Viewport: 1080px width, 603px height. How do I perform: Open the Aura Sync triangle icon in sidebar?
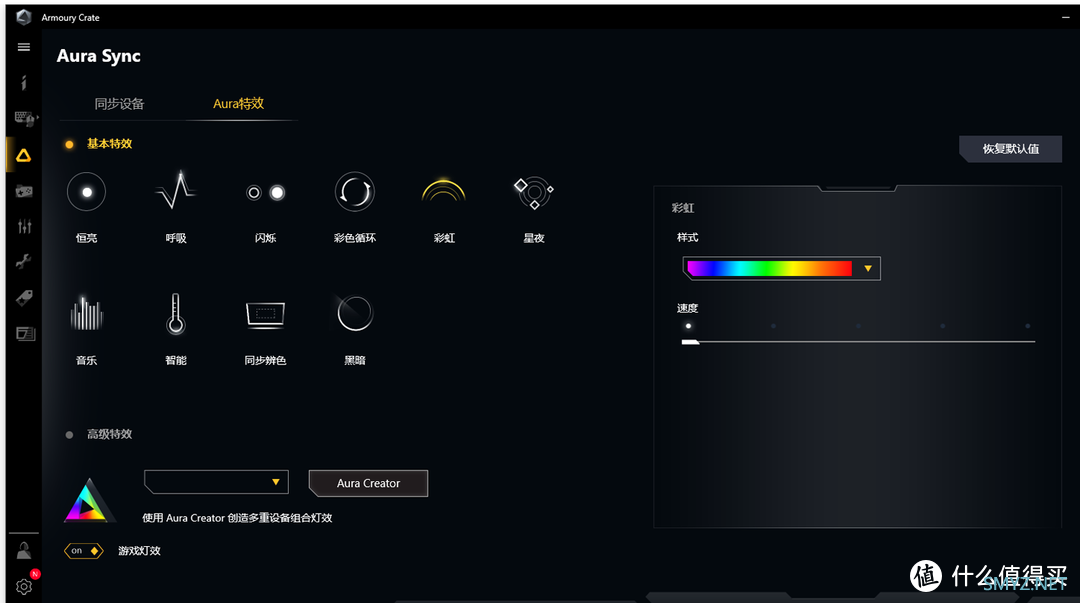point(23,155)
